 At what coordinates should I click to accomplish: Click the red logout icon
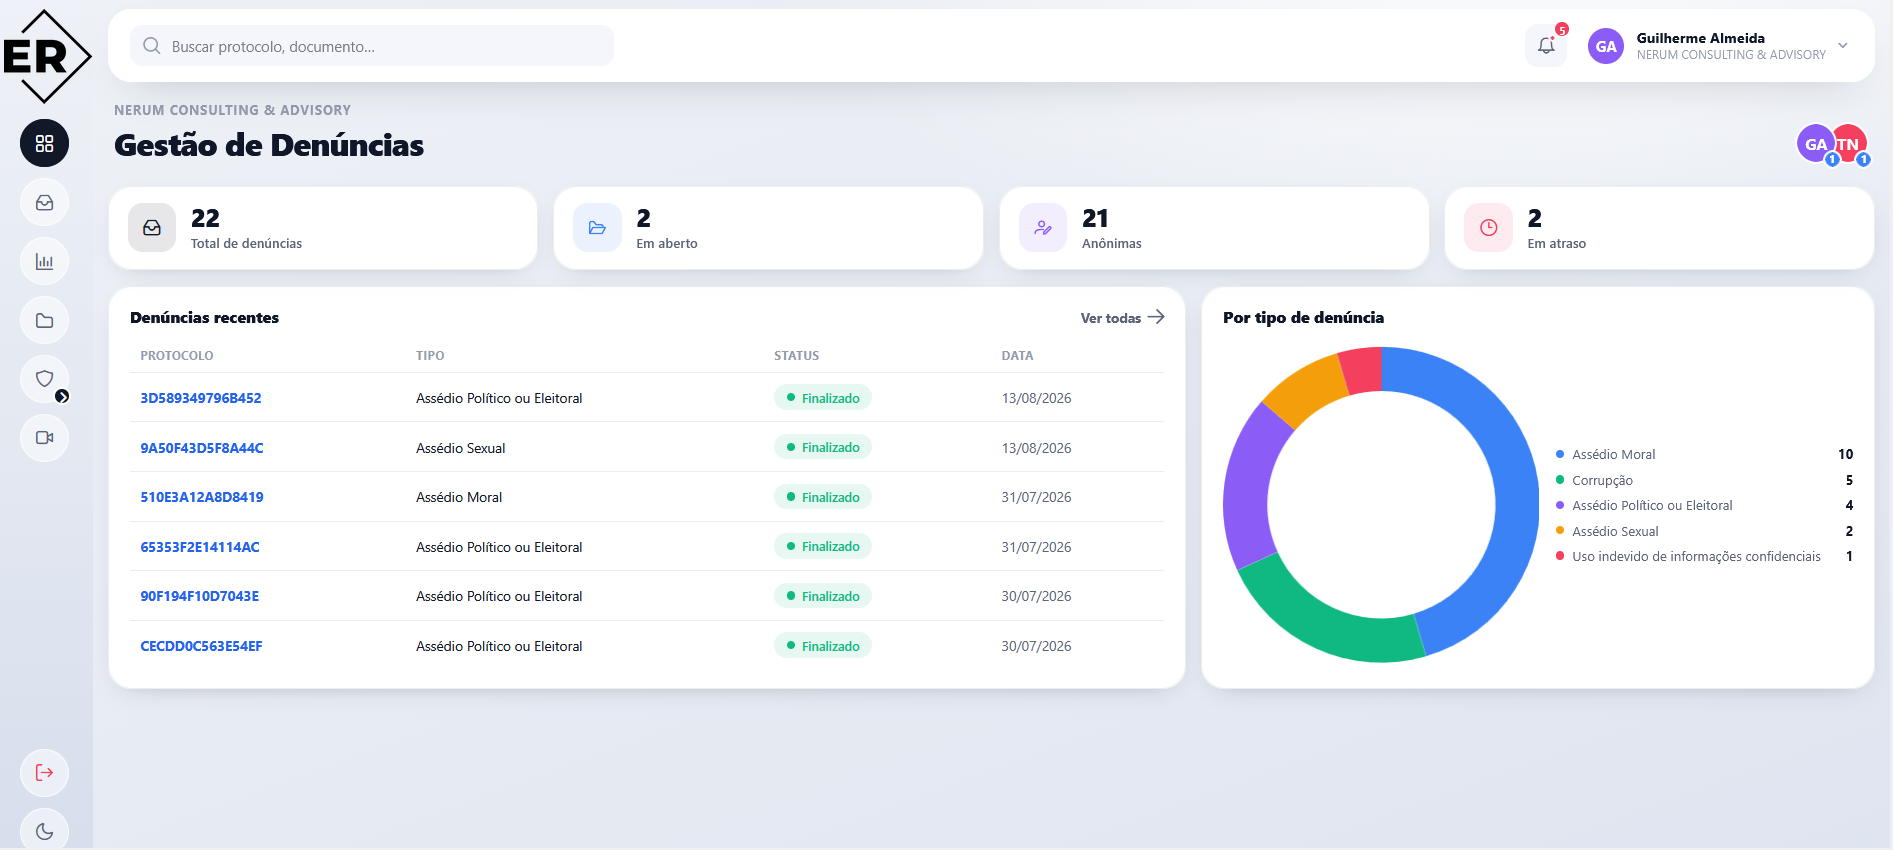[44, 773]
